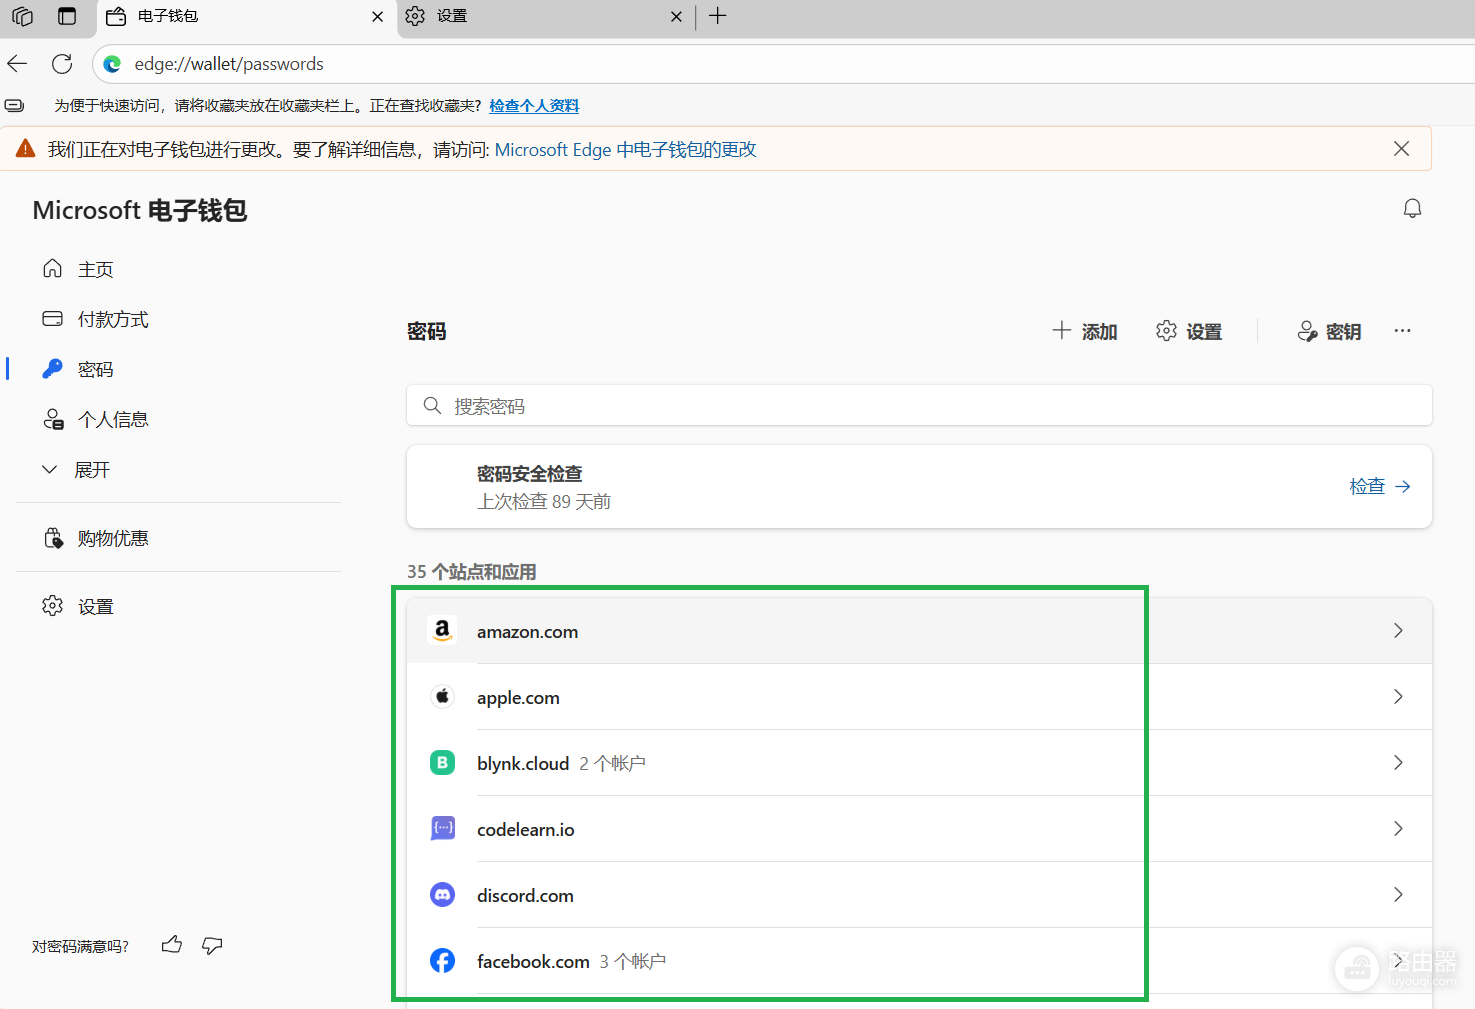The height and width of the screenshot is (1009, 1475).
Task: Click the warning triangle icon in banner
Action: [x=26, y=149]
